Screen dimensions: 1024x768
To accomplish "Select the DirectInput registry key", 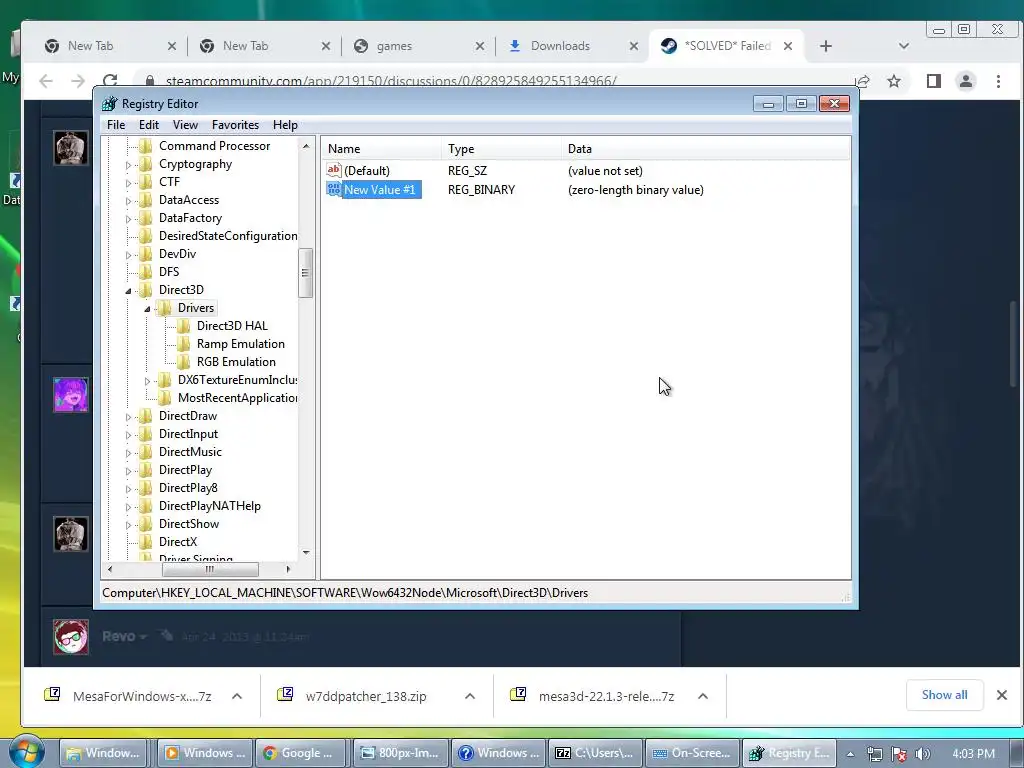I will [x=188, y=434].
